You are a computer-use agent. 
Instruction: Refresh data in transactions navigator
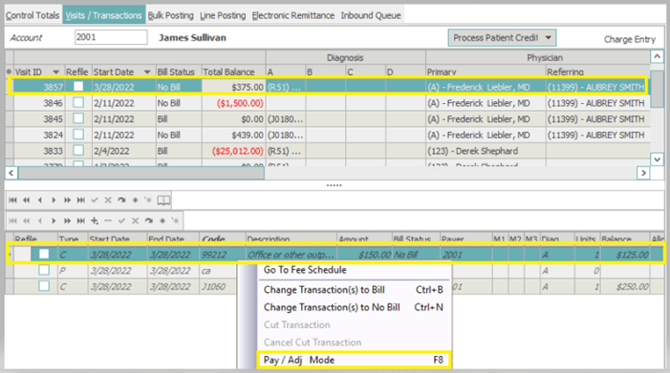[149, 221]
